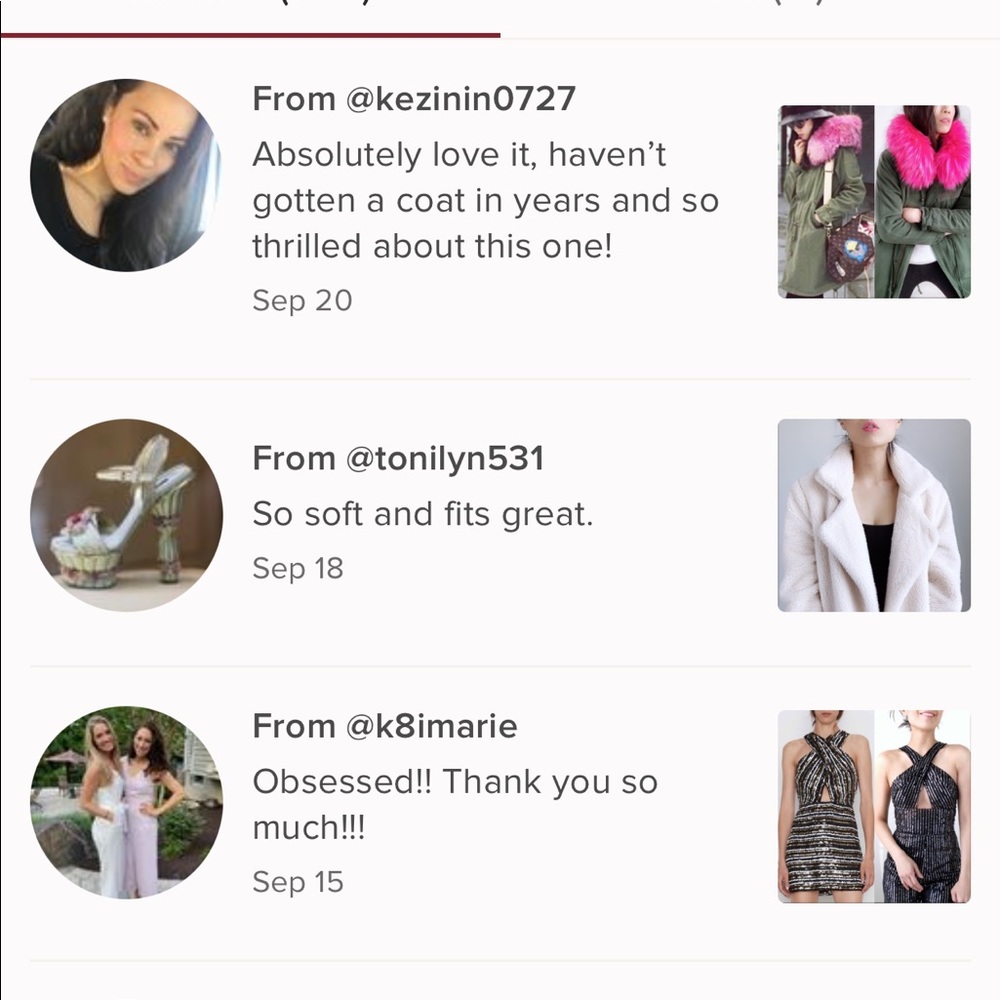Tap the high-heel shoe avatar of tonilyn531
This screenshot has width=1000, height=1000.
(x=126, y=515)
